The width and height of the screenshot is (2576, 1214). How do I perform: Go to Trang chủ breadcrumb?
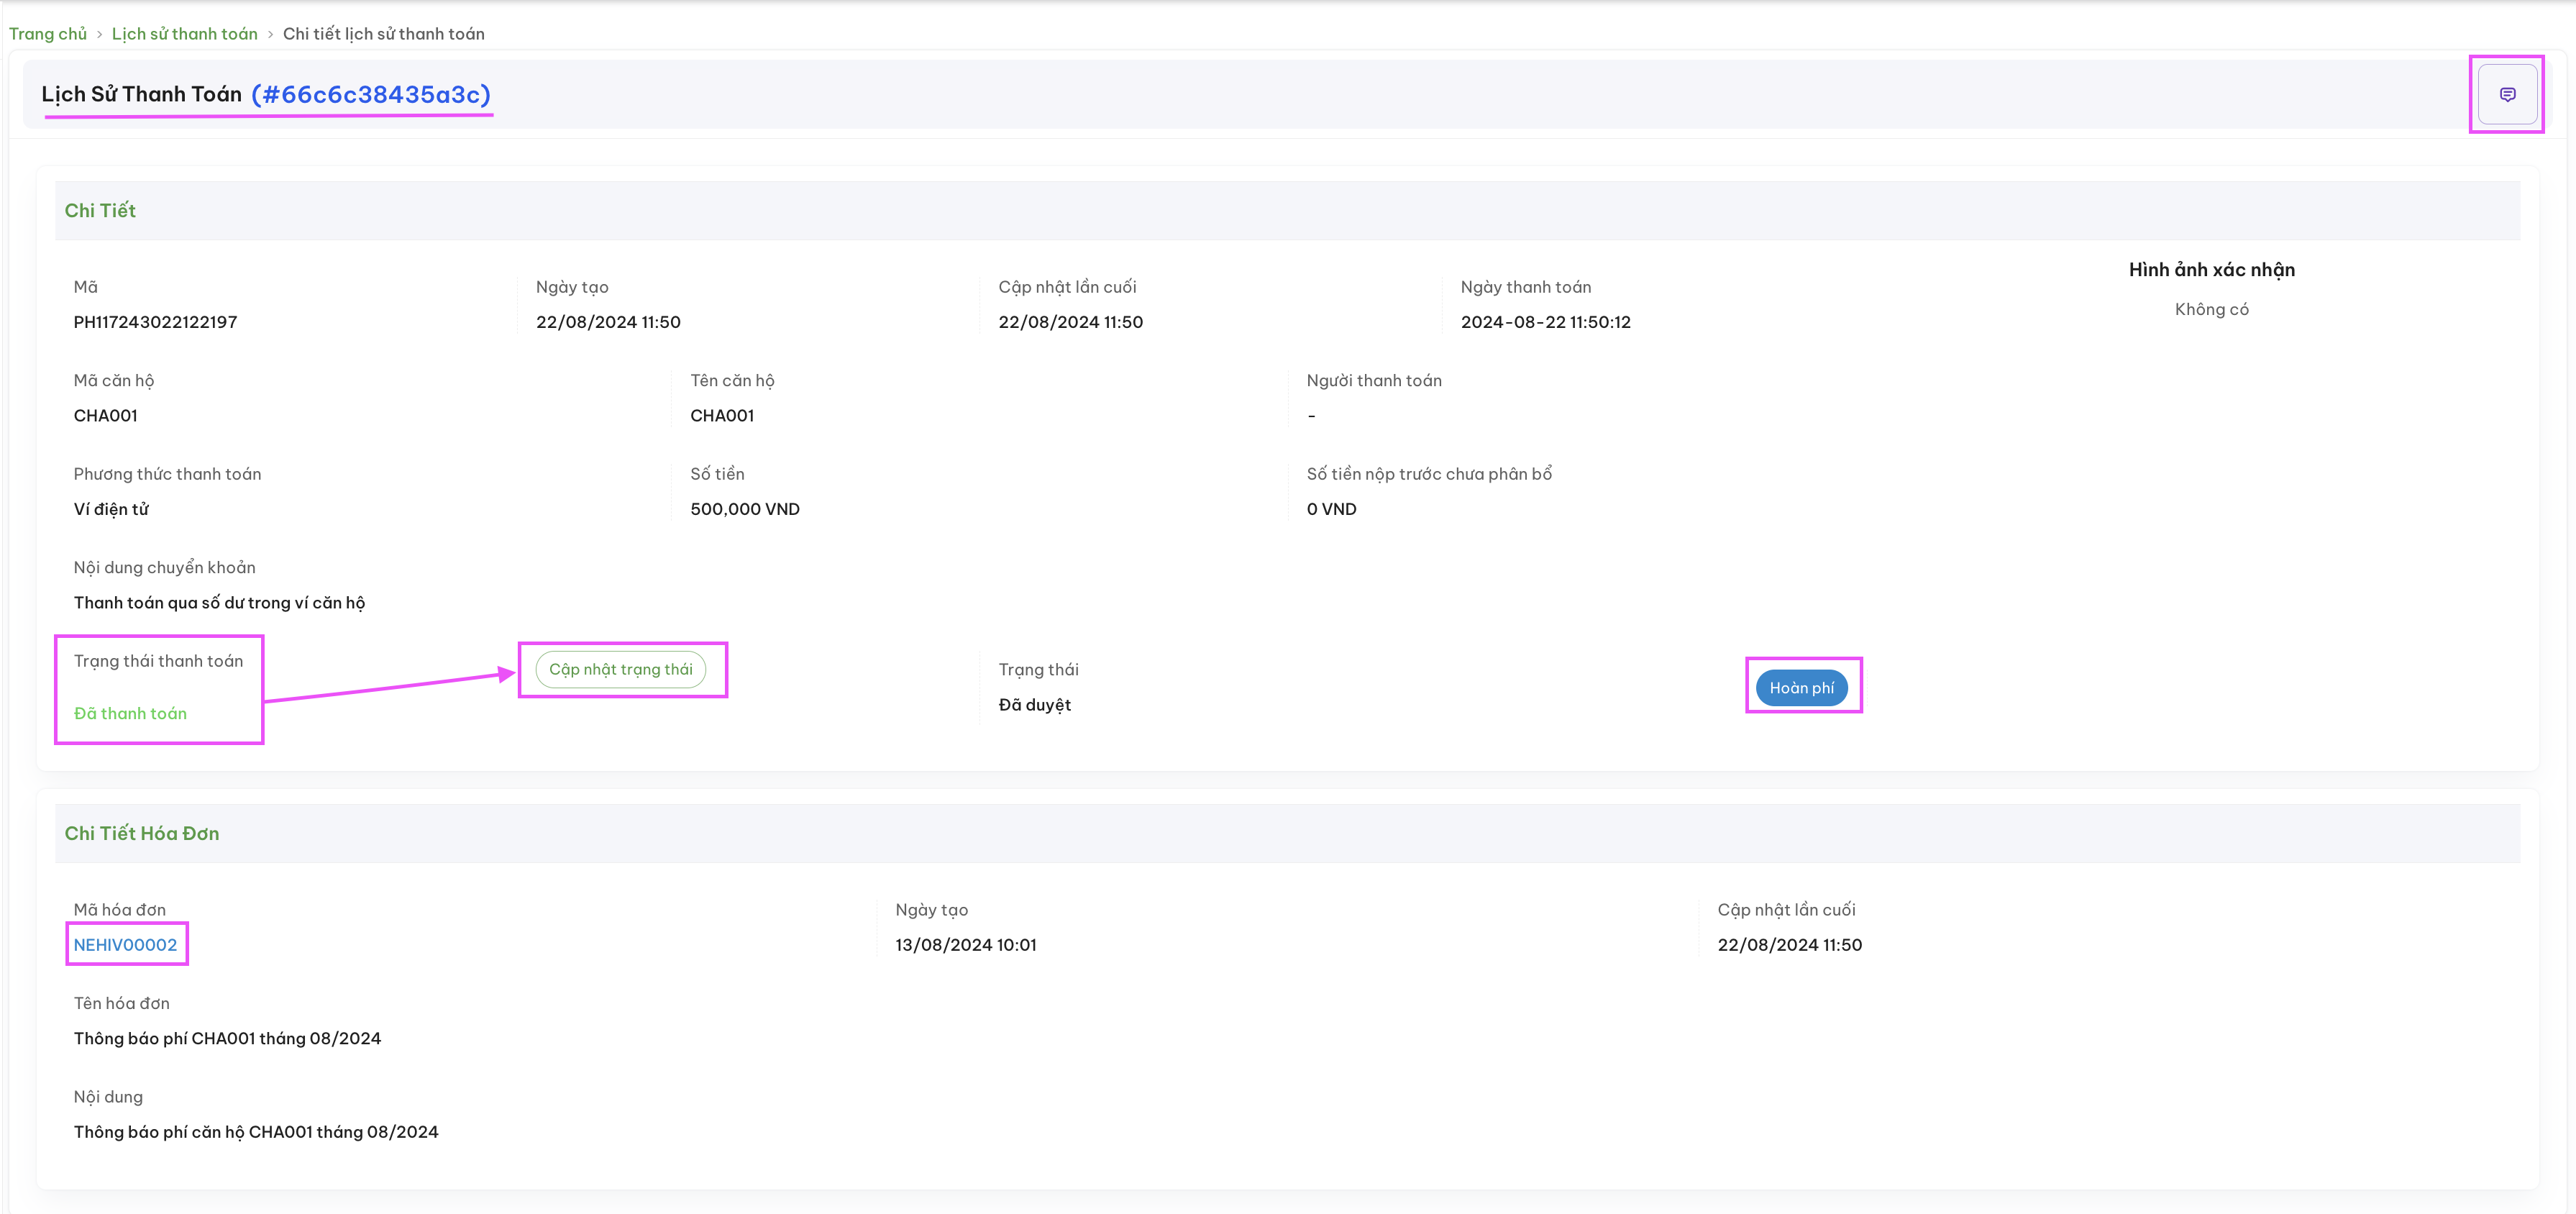(x=48, y=34)
